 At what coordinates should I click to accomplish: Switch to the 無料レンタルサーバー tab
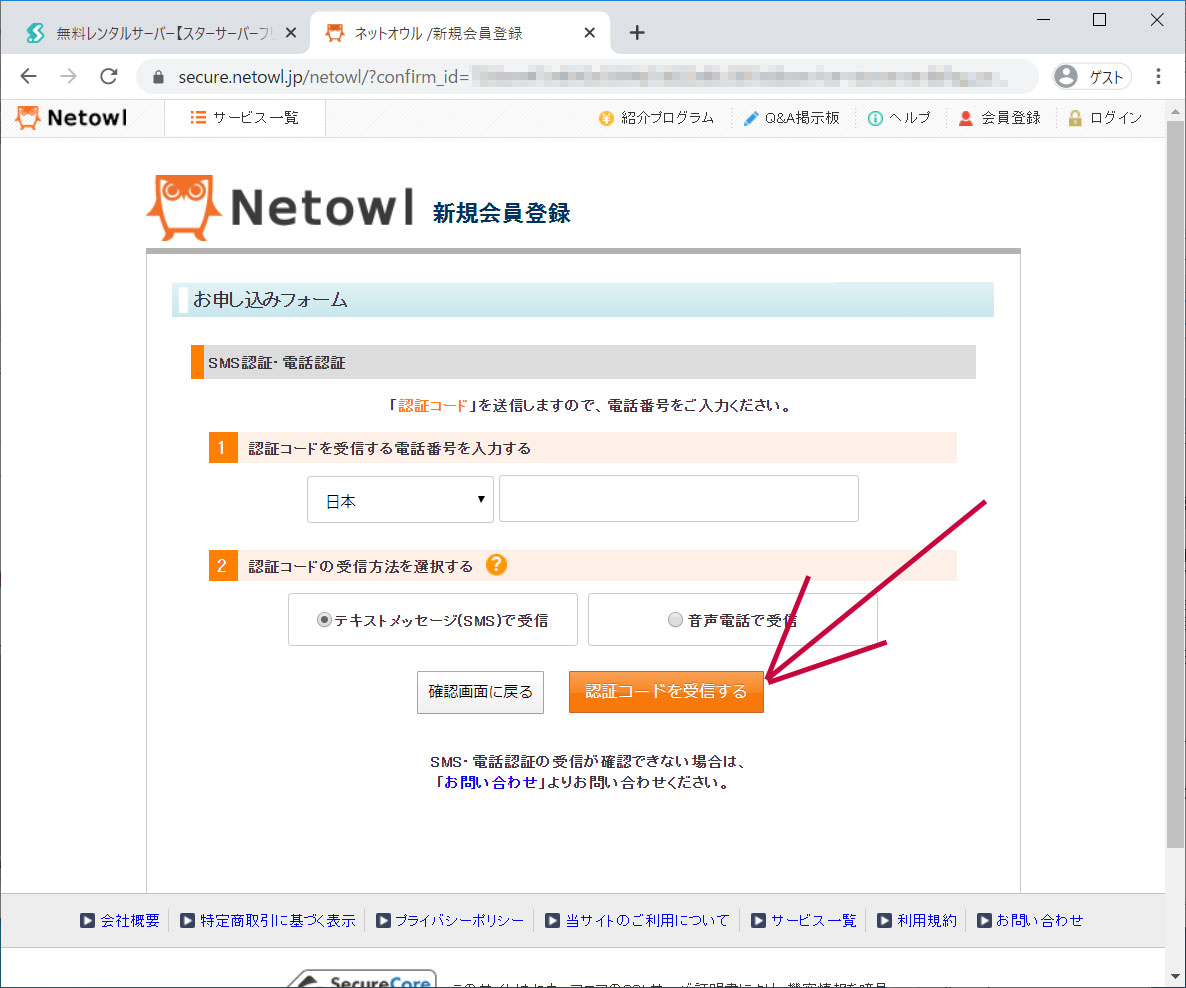click(x=155, y=33)
